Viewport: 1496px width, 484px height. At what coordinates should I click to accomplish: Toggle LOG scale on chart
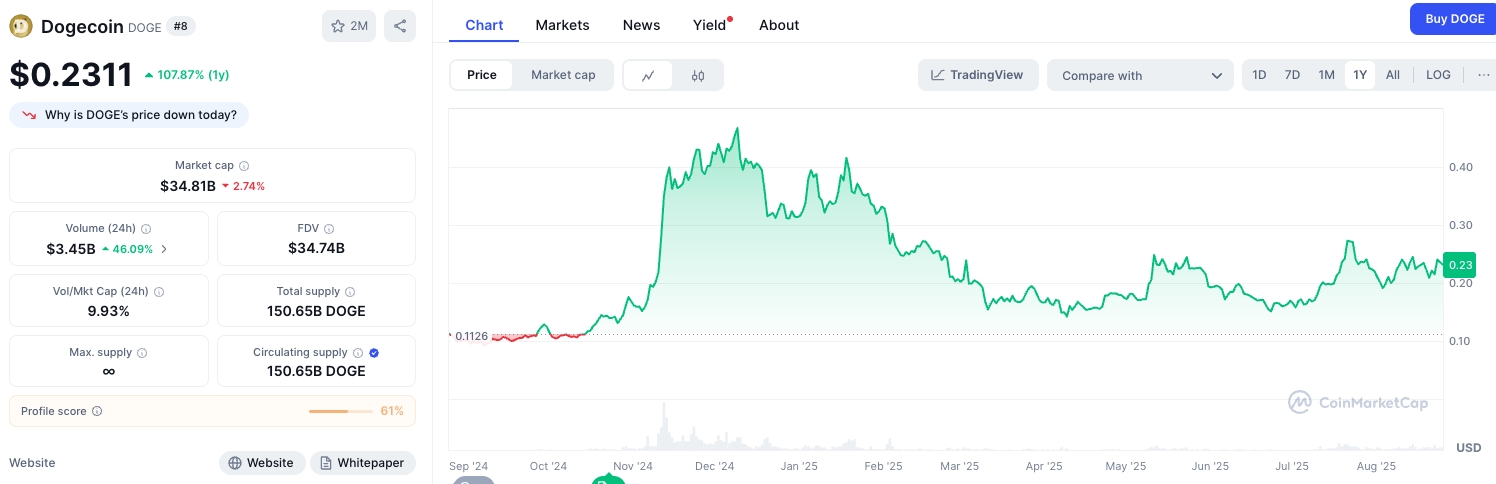1438,75
